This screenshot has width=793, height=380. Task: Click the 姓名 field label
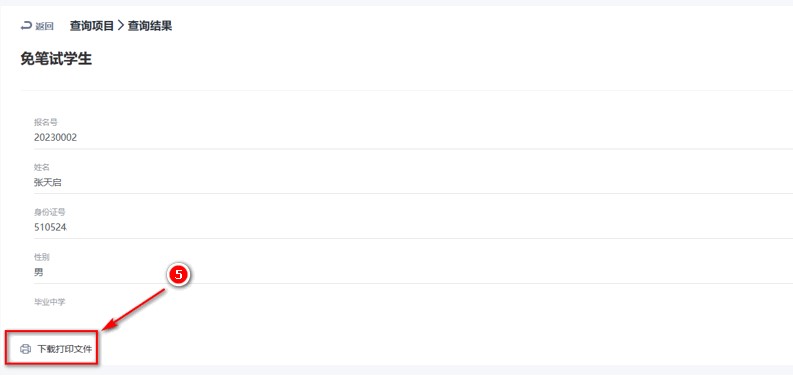click(x=41, y=167)
